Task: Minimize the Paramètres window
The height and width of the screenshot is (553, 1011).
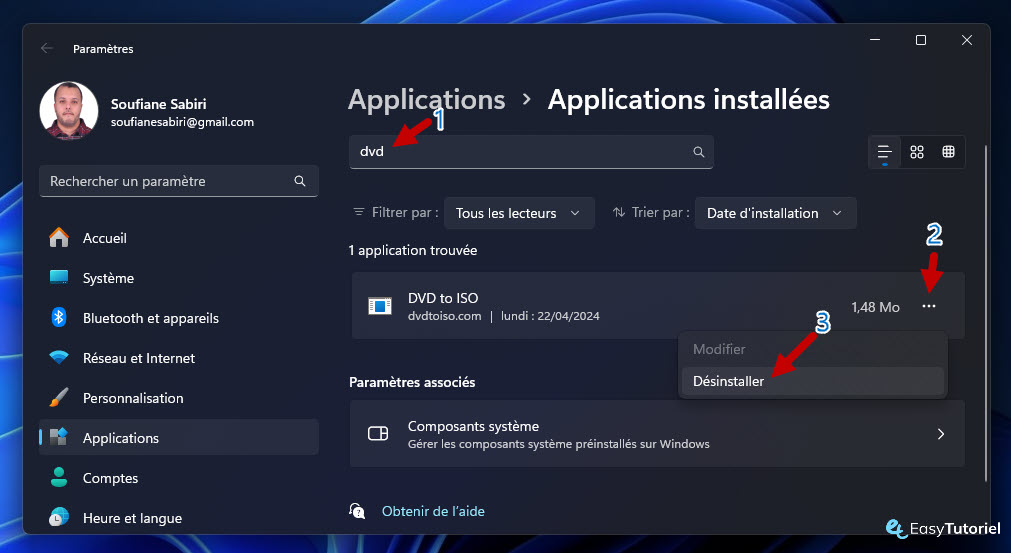Action: click(x=875, y=40)
